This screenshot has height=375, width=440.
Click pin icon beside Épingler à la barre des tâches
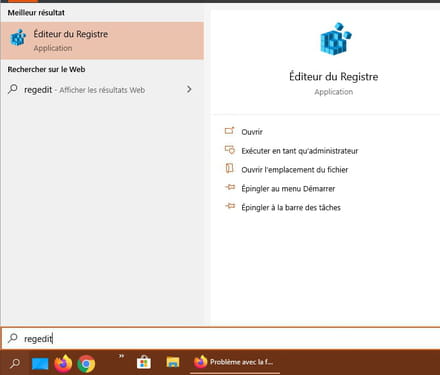[x=230, y=206]
